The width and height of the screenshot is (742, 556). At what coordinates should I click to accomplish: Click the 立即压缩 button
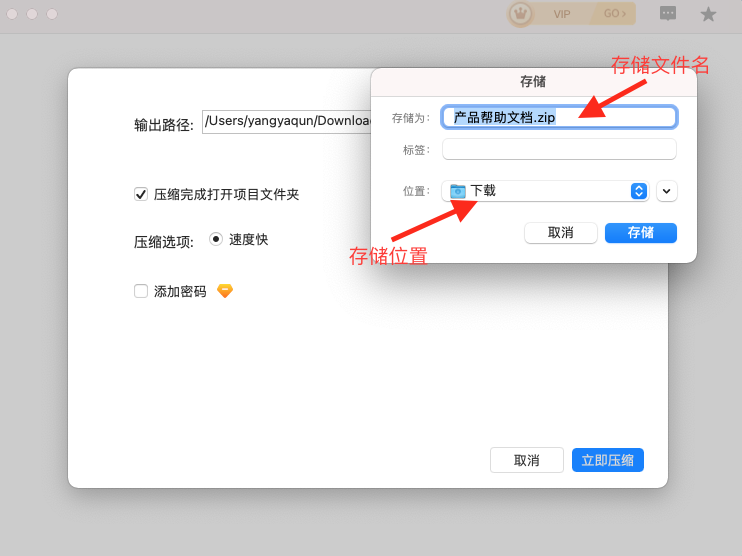click(608, 460)
